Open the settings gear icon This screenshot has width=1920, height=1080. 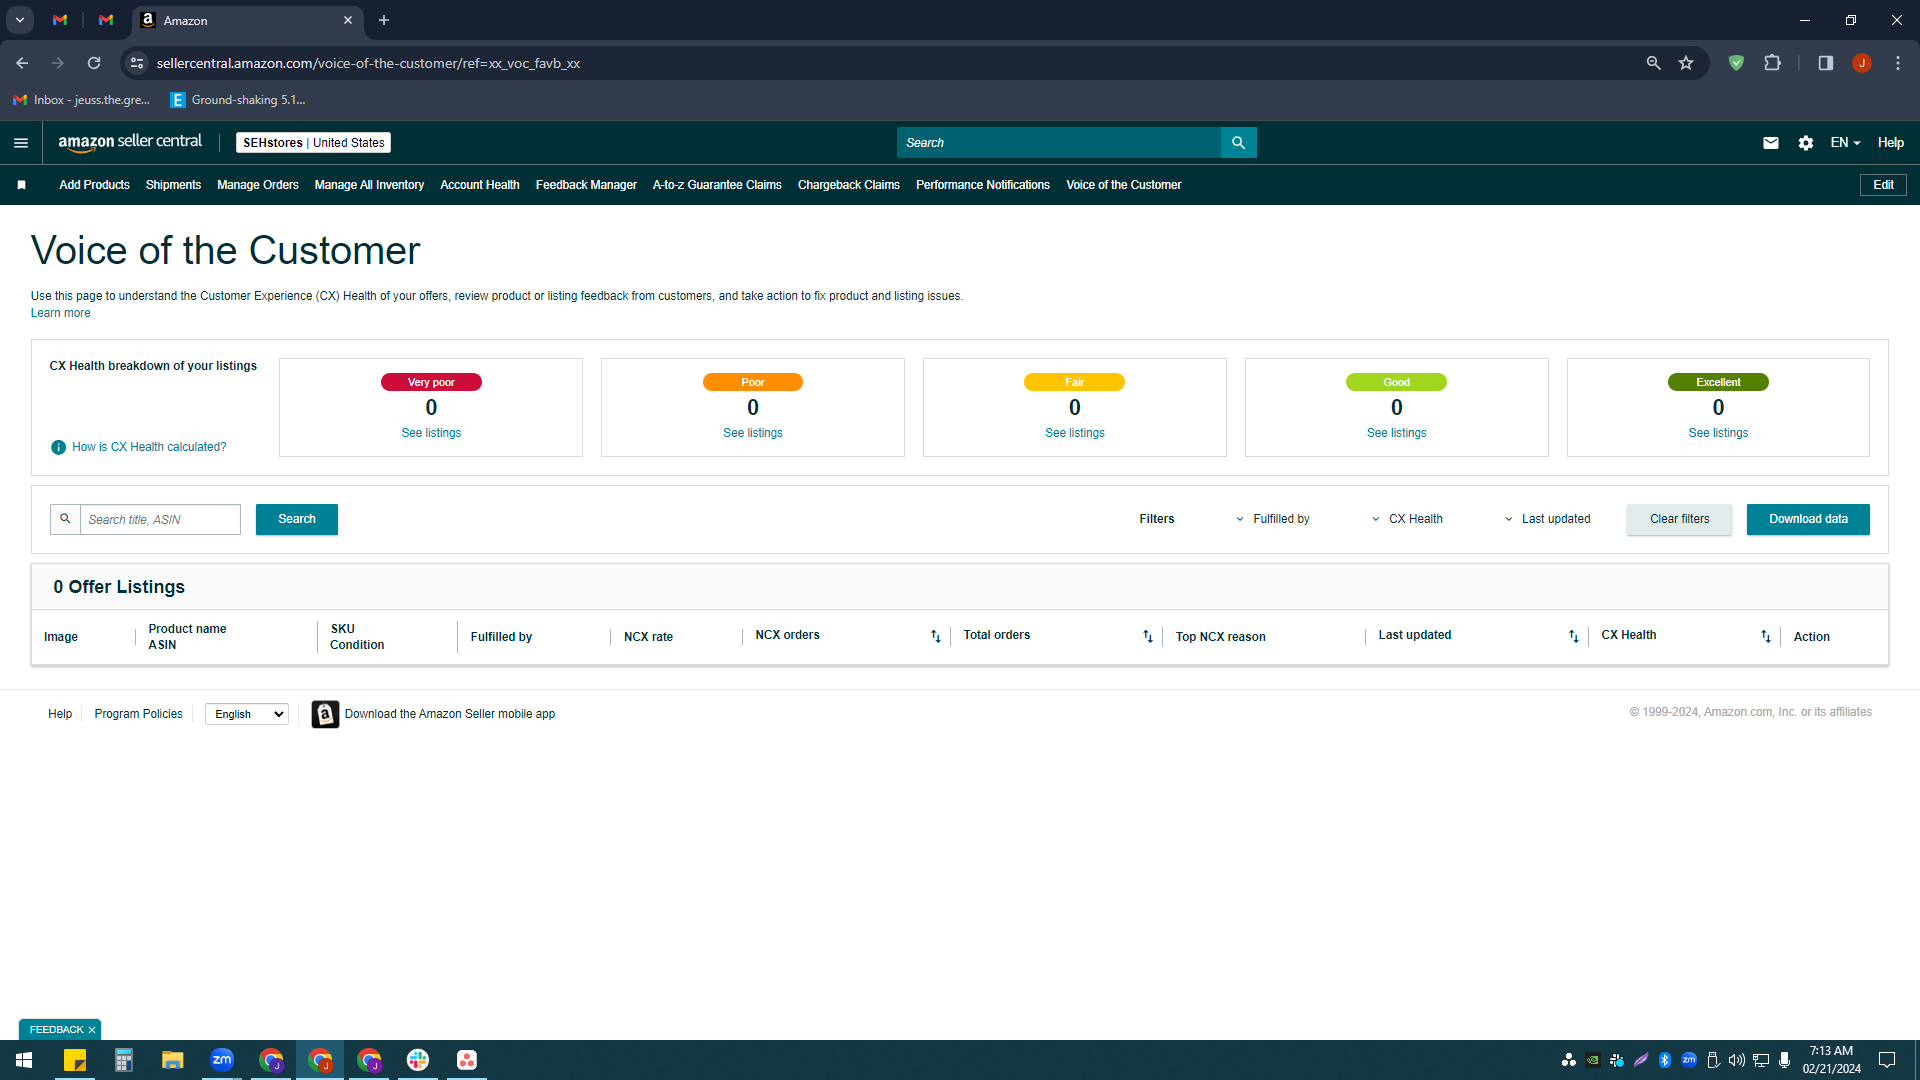tap(1805, 143)
